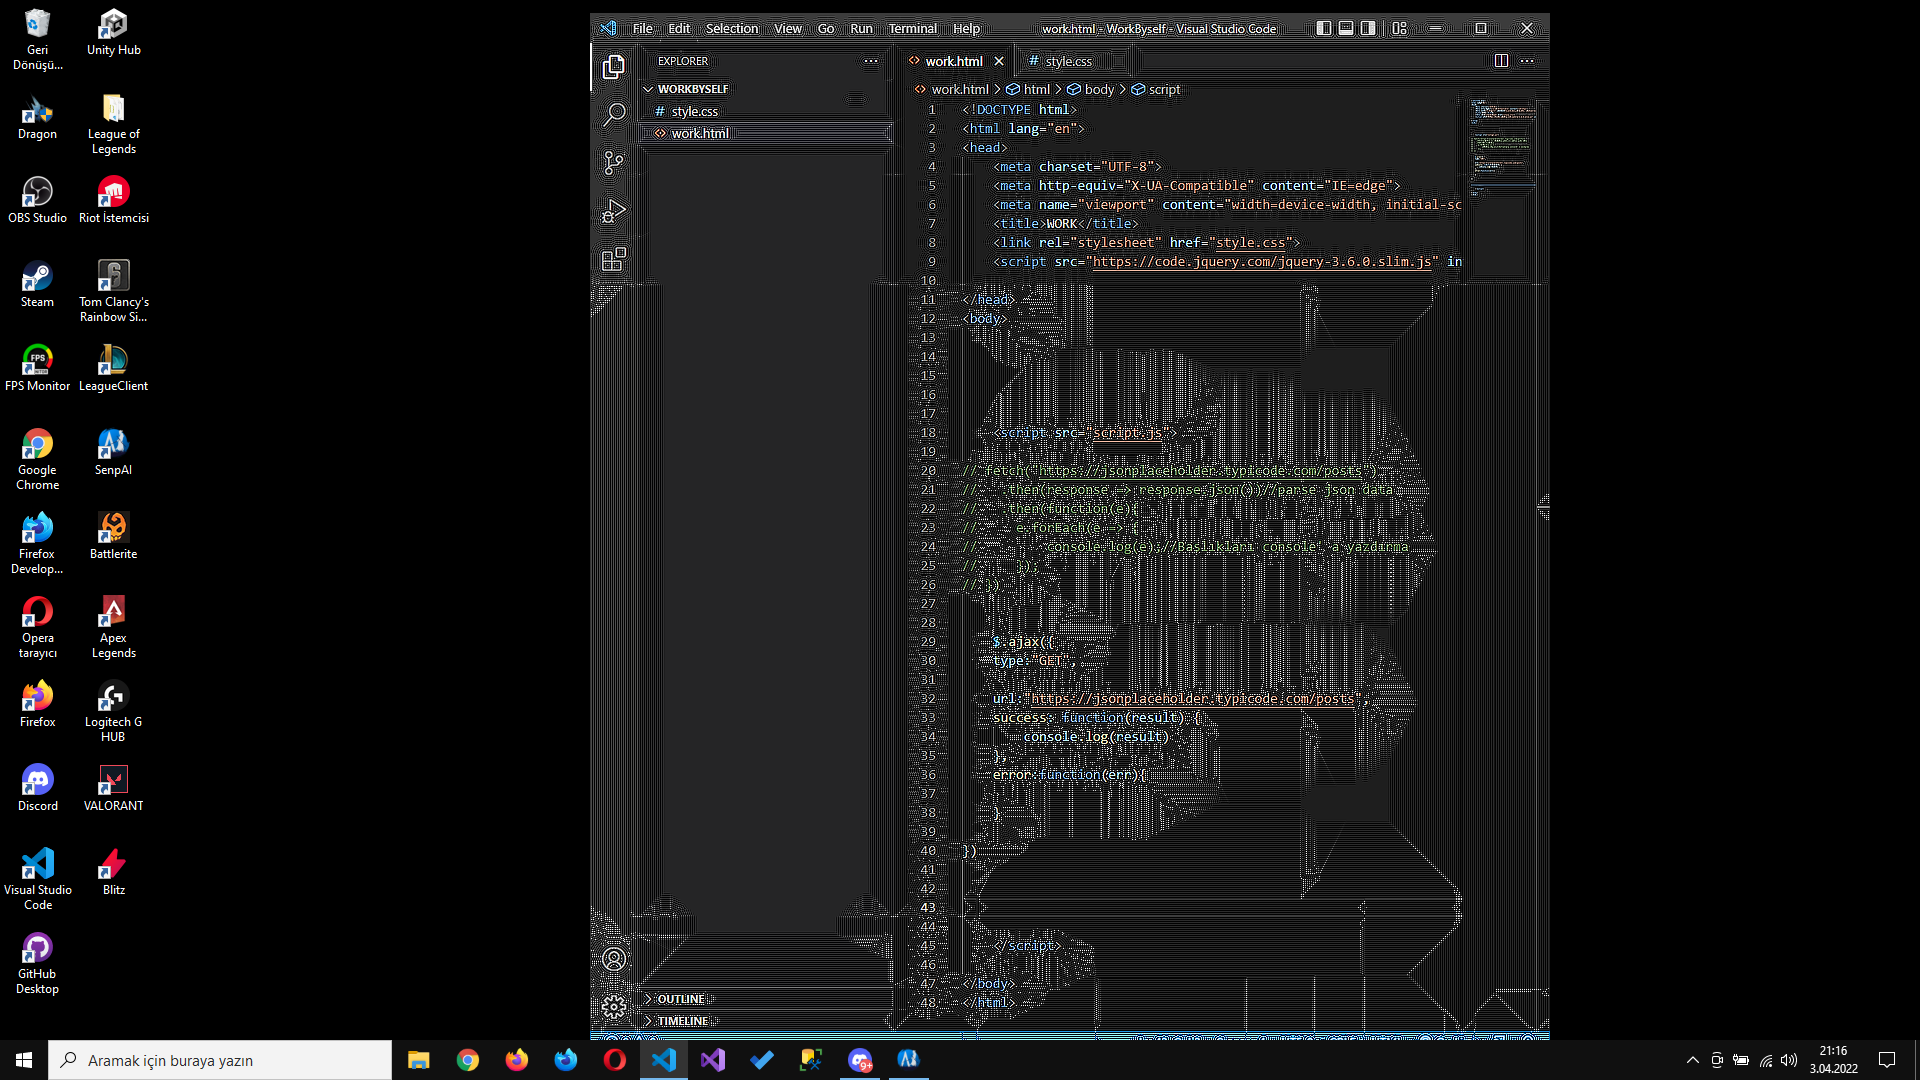Open the Customize Layout button

1400,29
